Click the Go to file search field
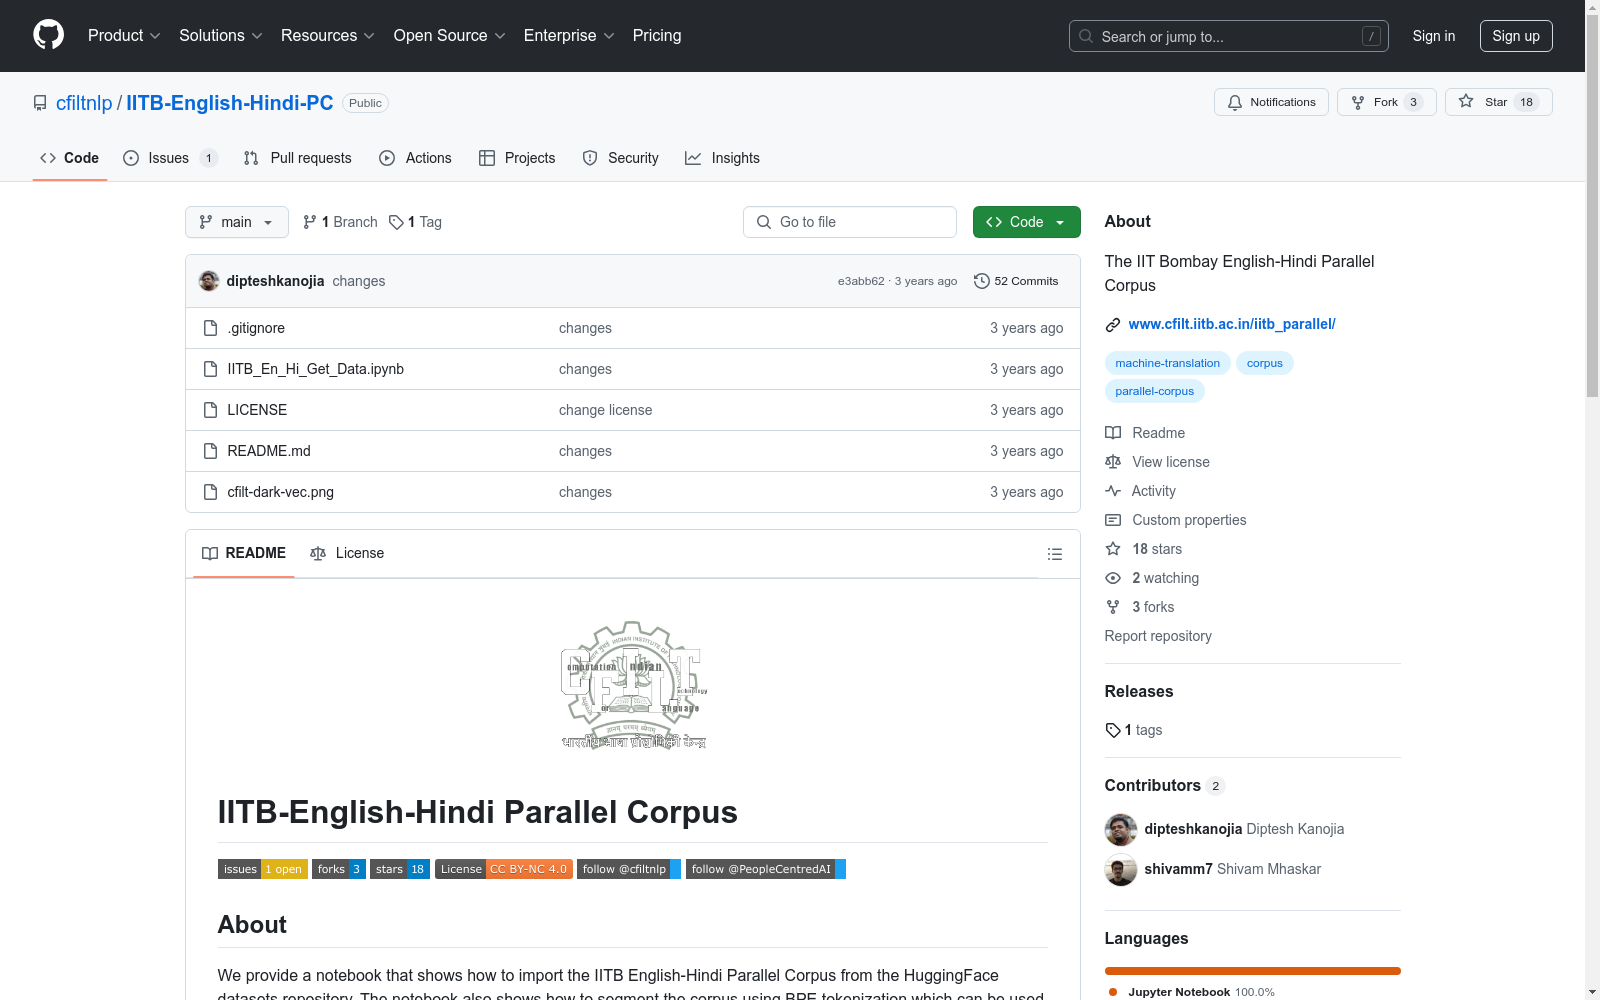Image resolution: width=1600 pixels, height=1000 pixels. [850, 222]
